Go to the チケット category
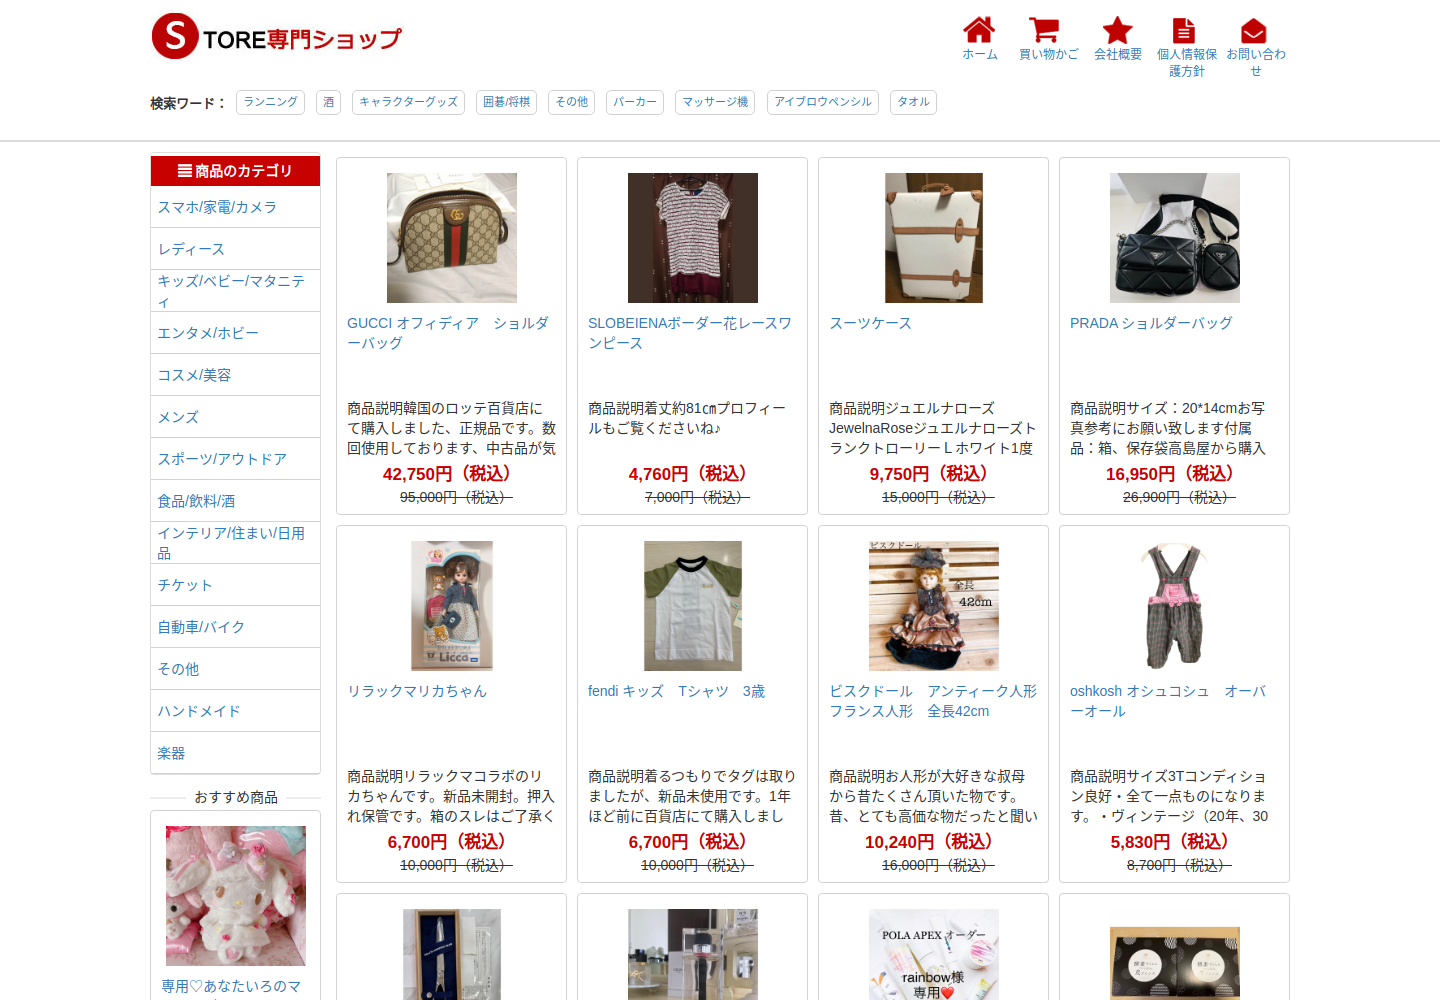Image resolution: width=1440 pixels, height=1000 pixels. [x=235, y=585]
